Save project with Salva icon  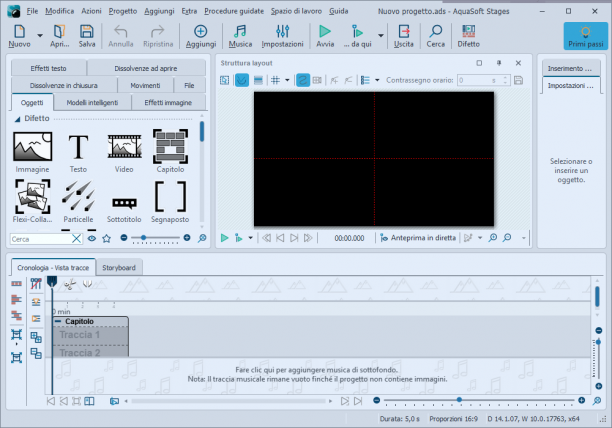point(87,36)
